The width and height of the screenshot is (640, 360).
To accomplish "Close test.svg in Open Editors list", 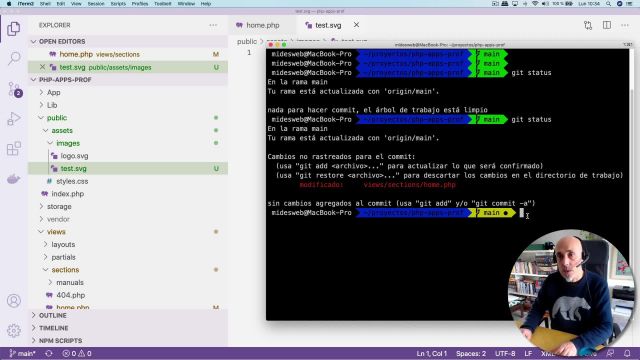I will pos(42,67).
